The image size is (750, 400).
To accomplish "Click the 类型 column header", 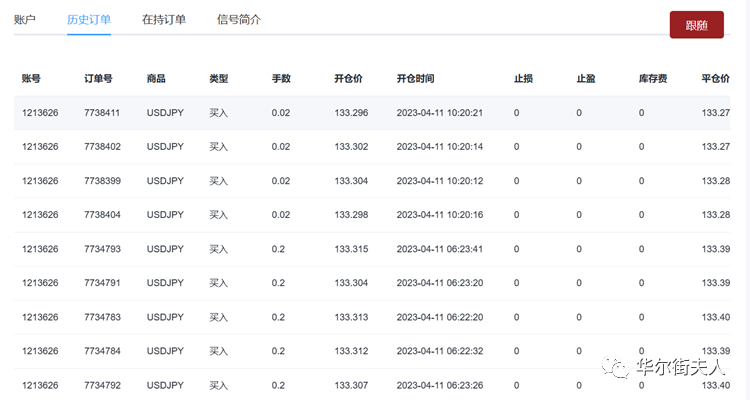I will [x=219, y=78].
